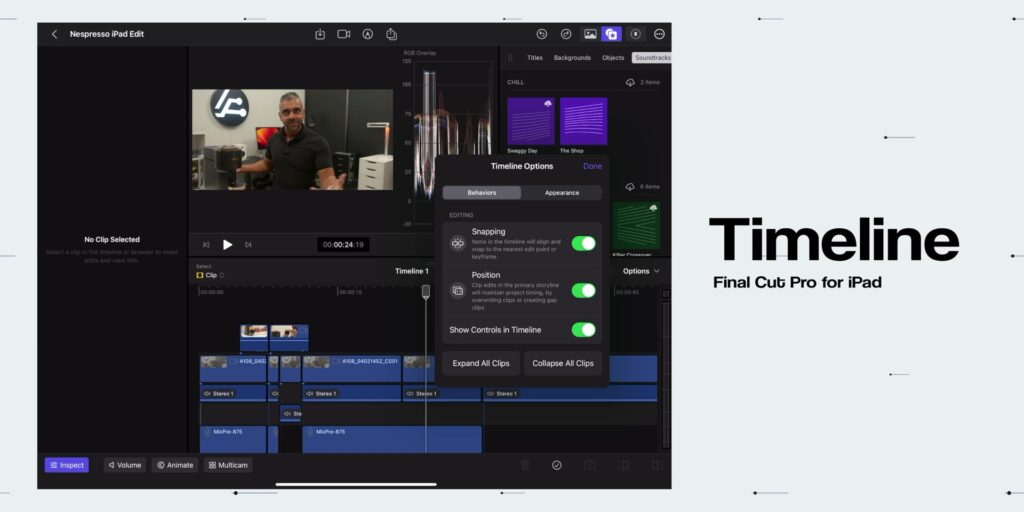Screen dimensions: 1024x512
Task: Open the Select Clip mode dropdown
Action: pyautogui.click(x=210, y=275)
